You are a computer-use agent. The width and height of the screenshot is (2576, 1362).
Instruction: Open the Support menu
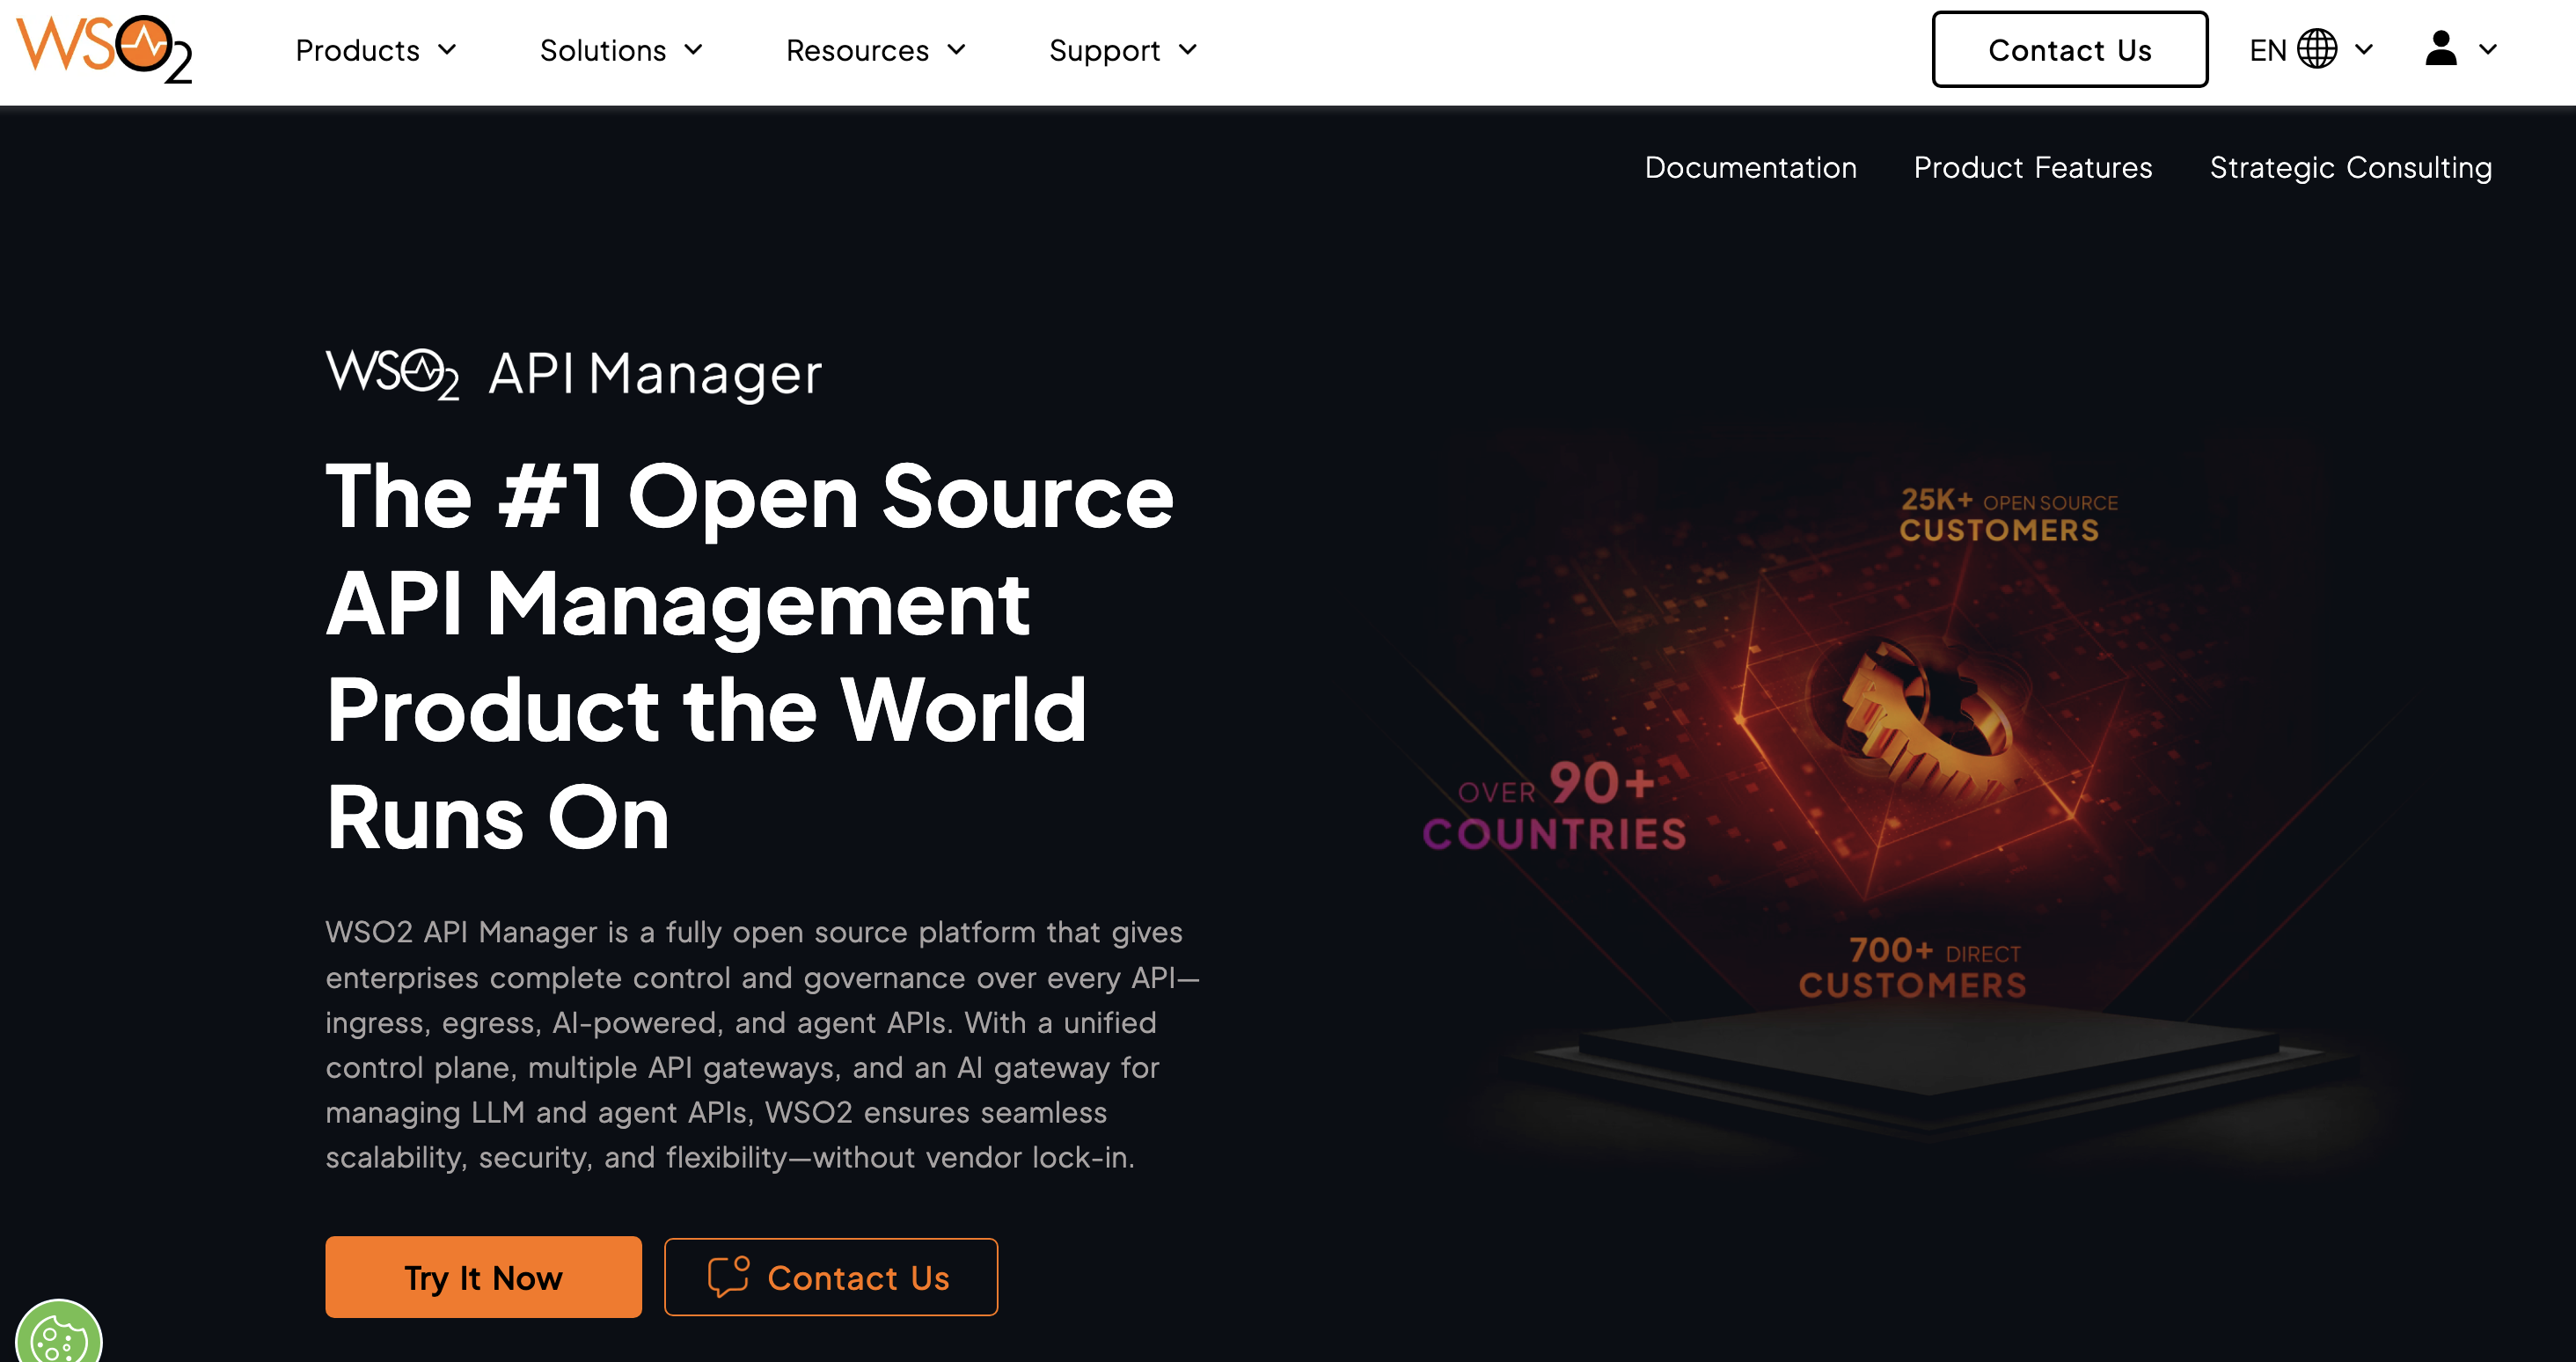point(1123,50)
